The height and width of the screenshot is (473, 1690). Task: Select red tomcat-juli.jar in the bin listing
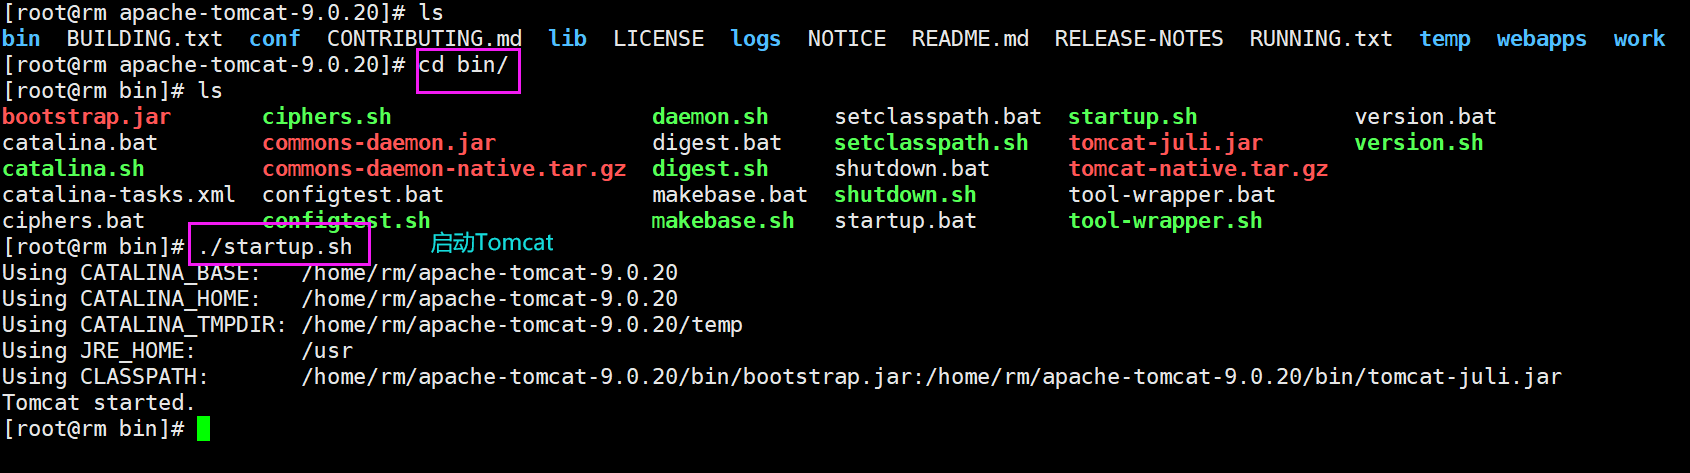(1165, 143)
